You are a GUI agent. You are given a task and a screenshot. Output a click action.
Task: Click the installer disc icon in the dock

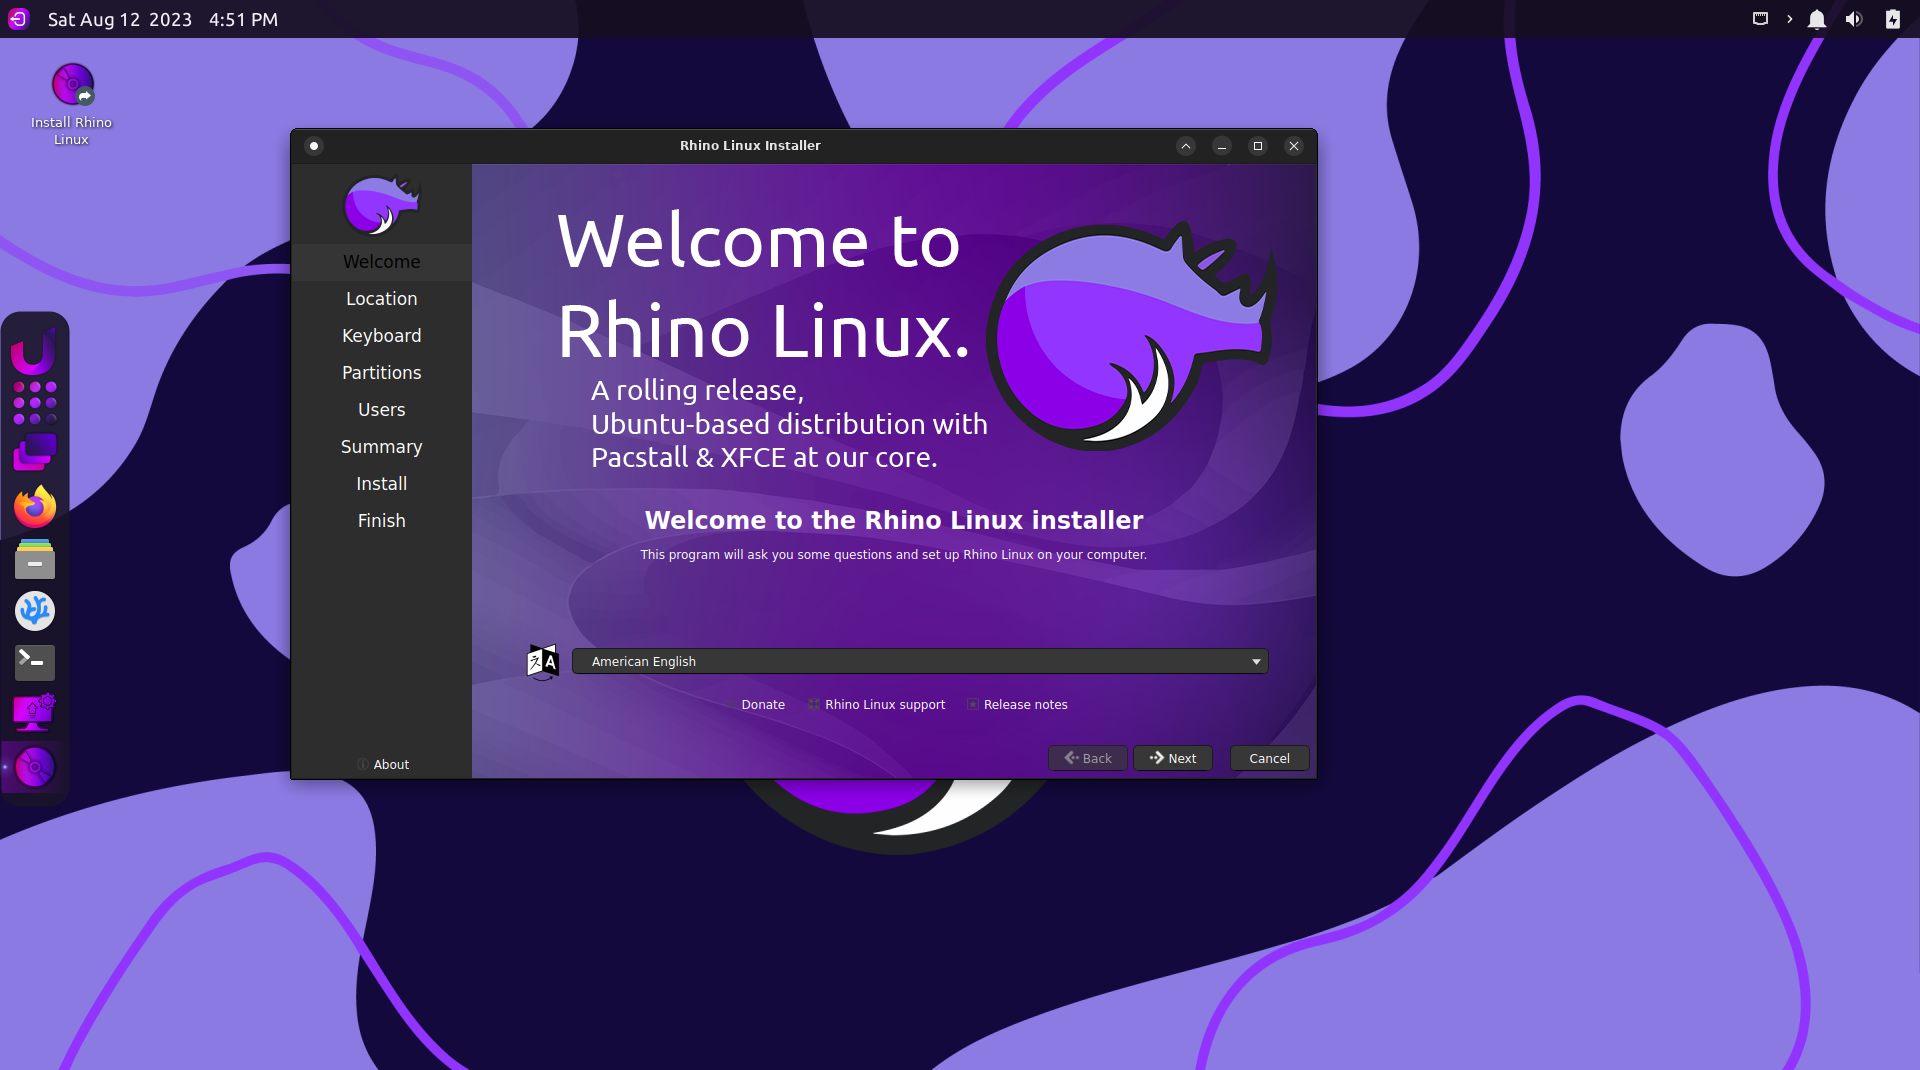click(35, 767)
